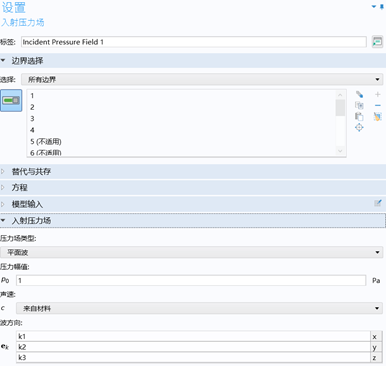Click the boundary list scroll up arrow

point(340,95)
